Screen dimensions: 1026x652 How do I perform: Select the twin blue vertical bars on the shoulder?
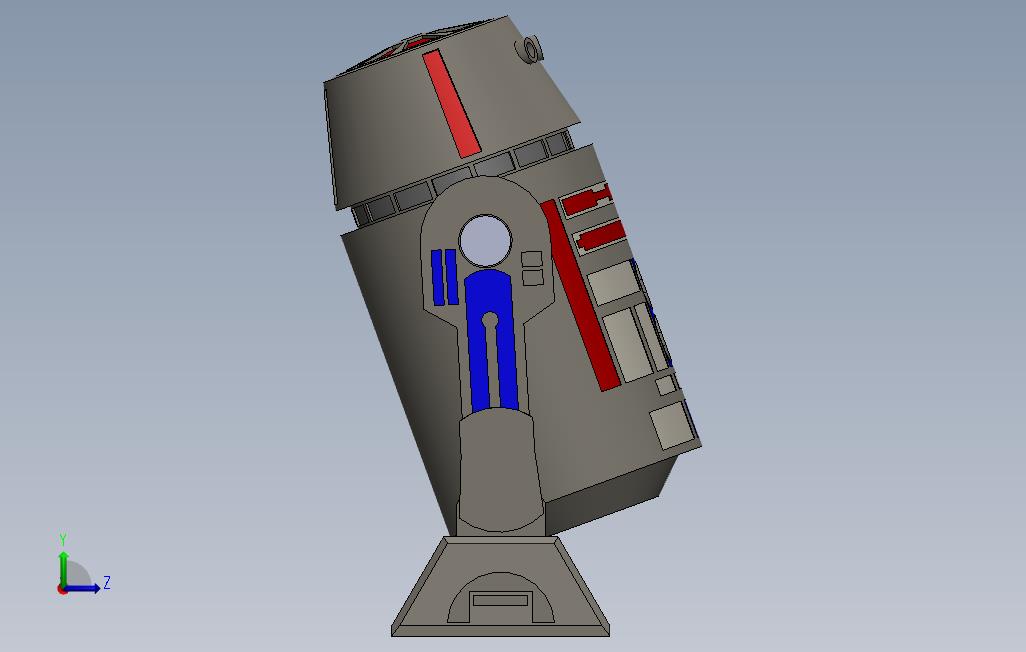coord(444,276)
